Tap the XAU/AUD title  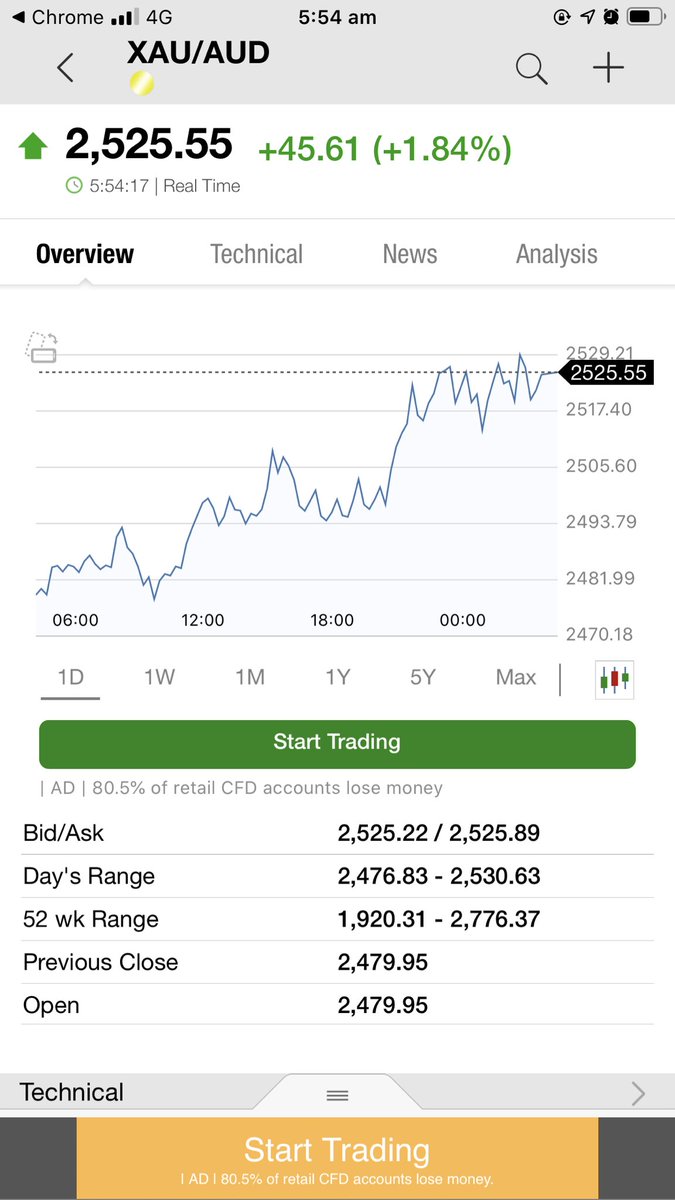(x=198, y=52)
